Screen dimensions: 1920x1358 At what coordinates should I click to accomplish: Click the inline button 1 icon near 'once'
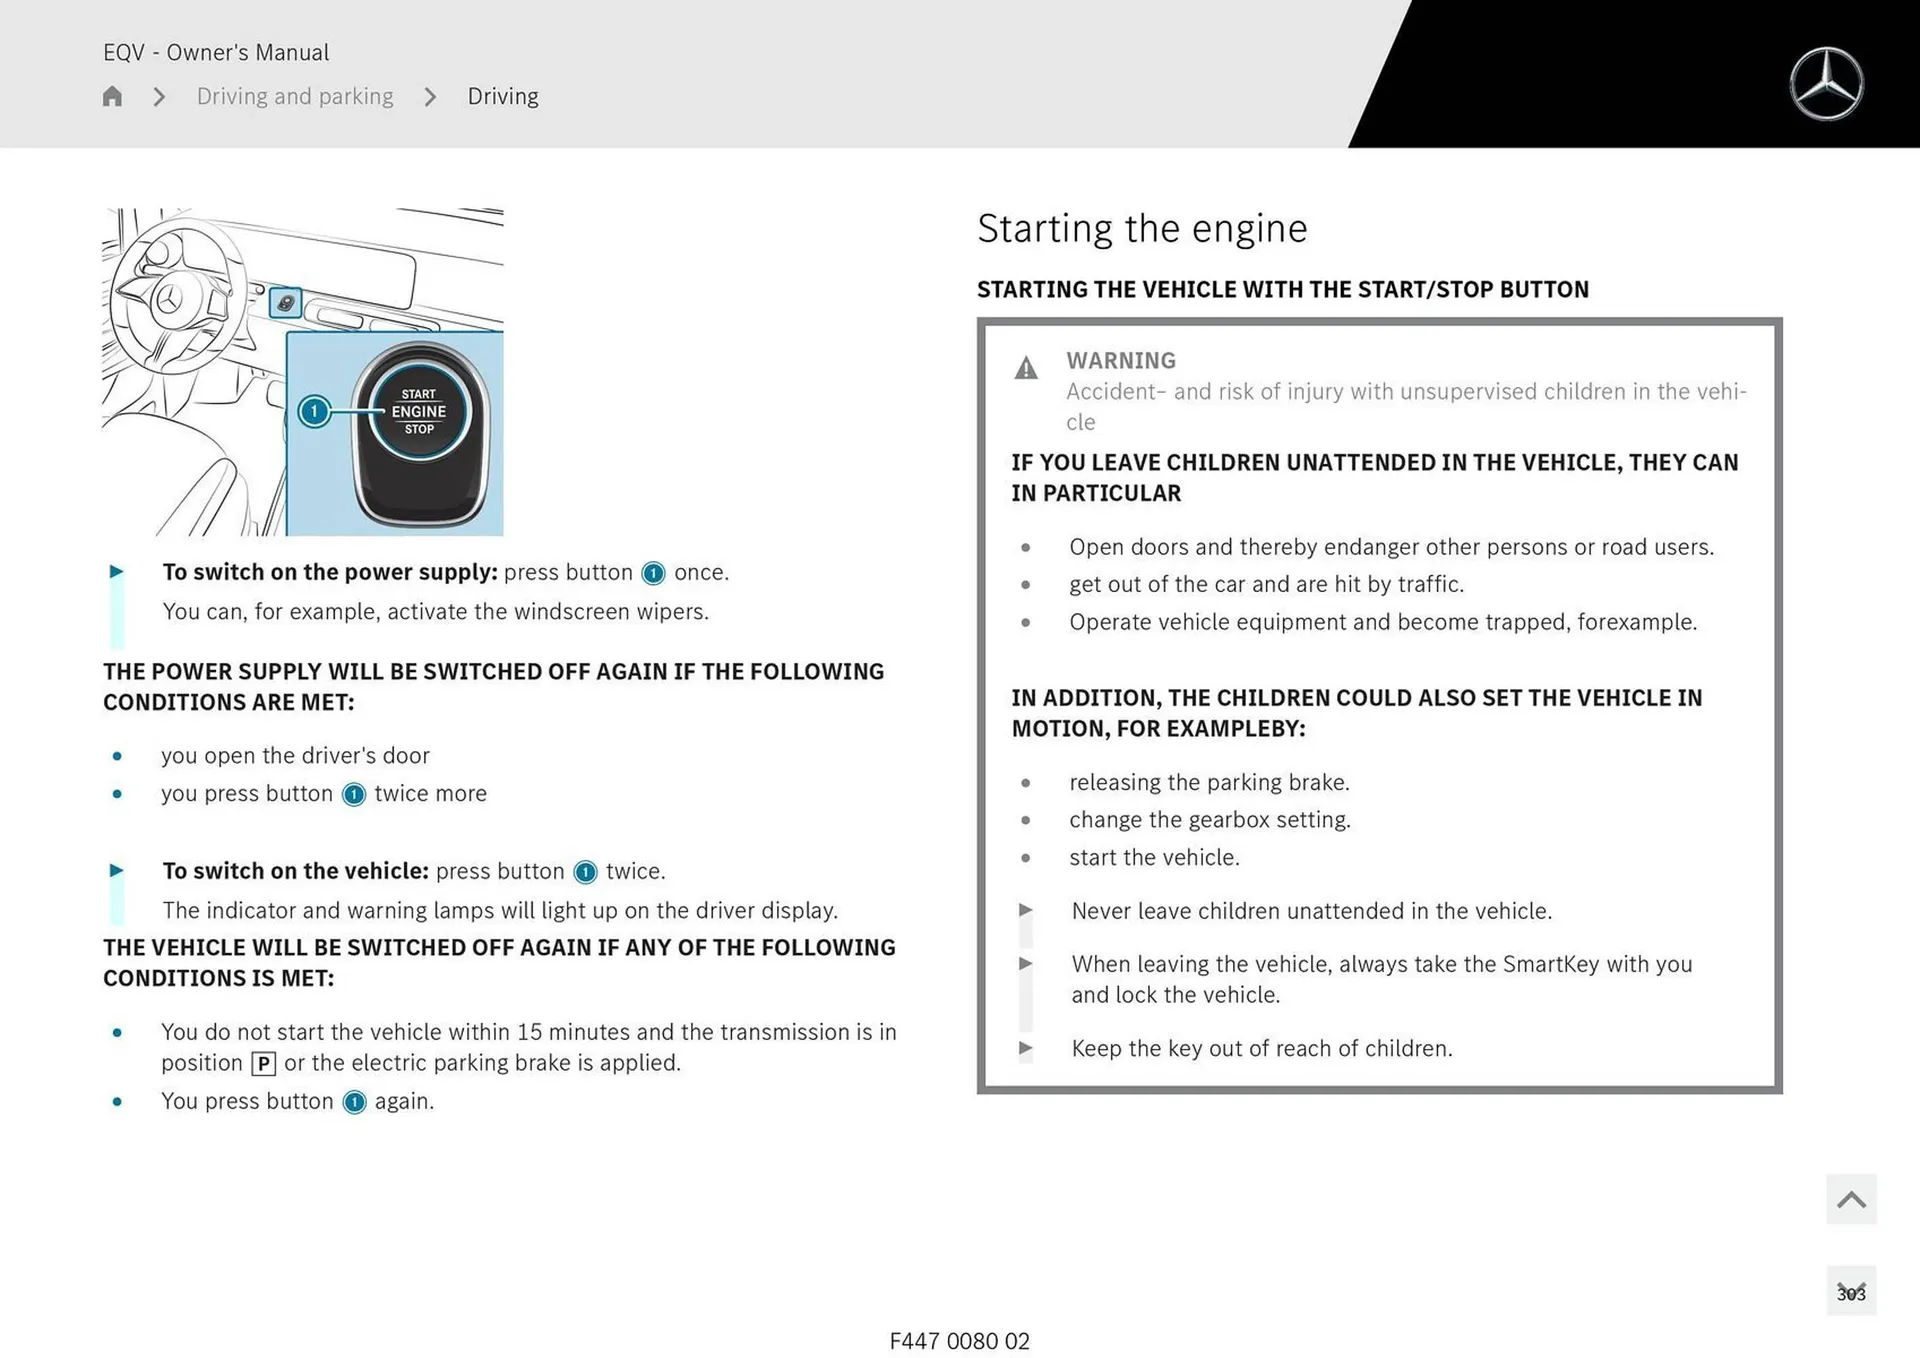pyautogui.click(x=652, y=573)
